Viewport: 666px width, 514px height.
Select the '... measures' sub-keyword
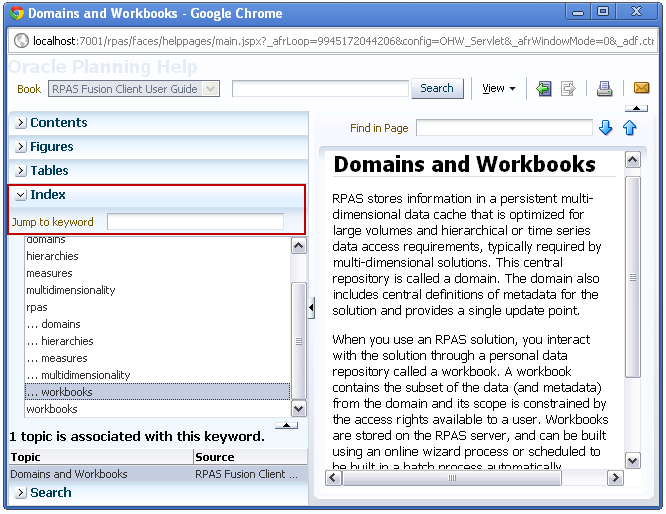(x=57, y=358)
